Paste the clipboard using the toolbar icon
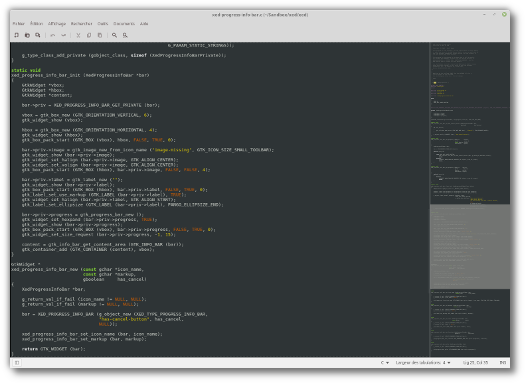Image resolution: width=526 pixels, height=384 pixels. coord(100,35)
